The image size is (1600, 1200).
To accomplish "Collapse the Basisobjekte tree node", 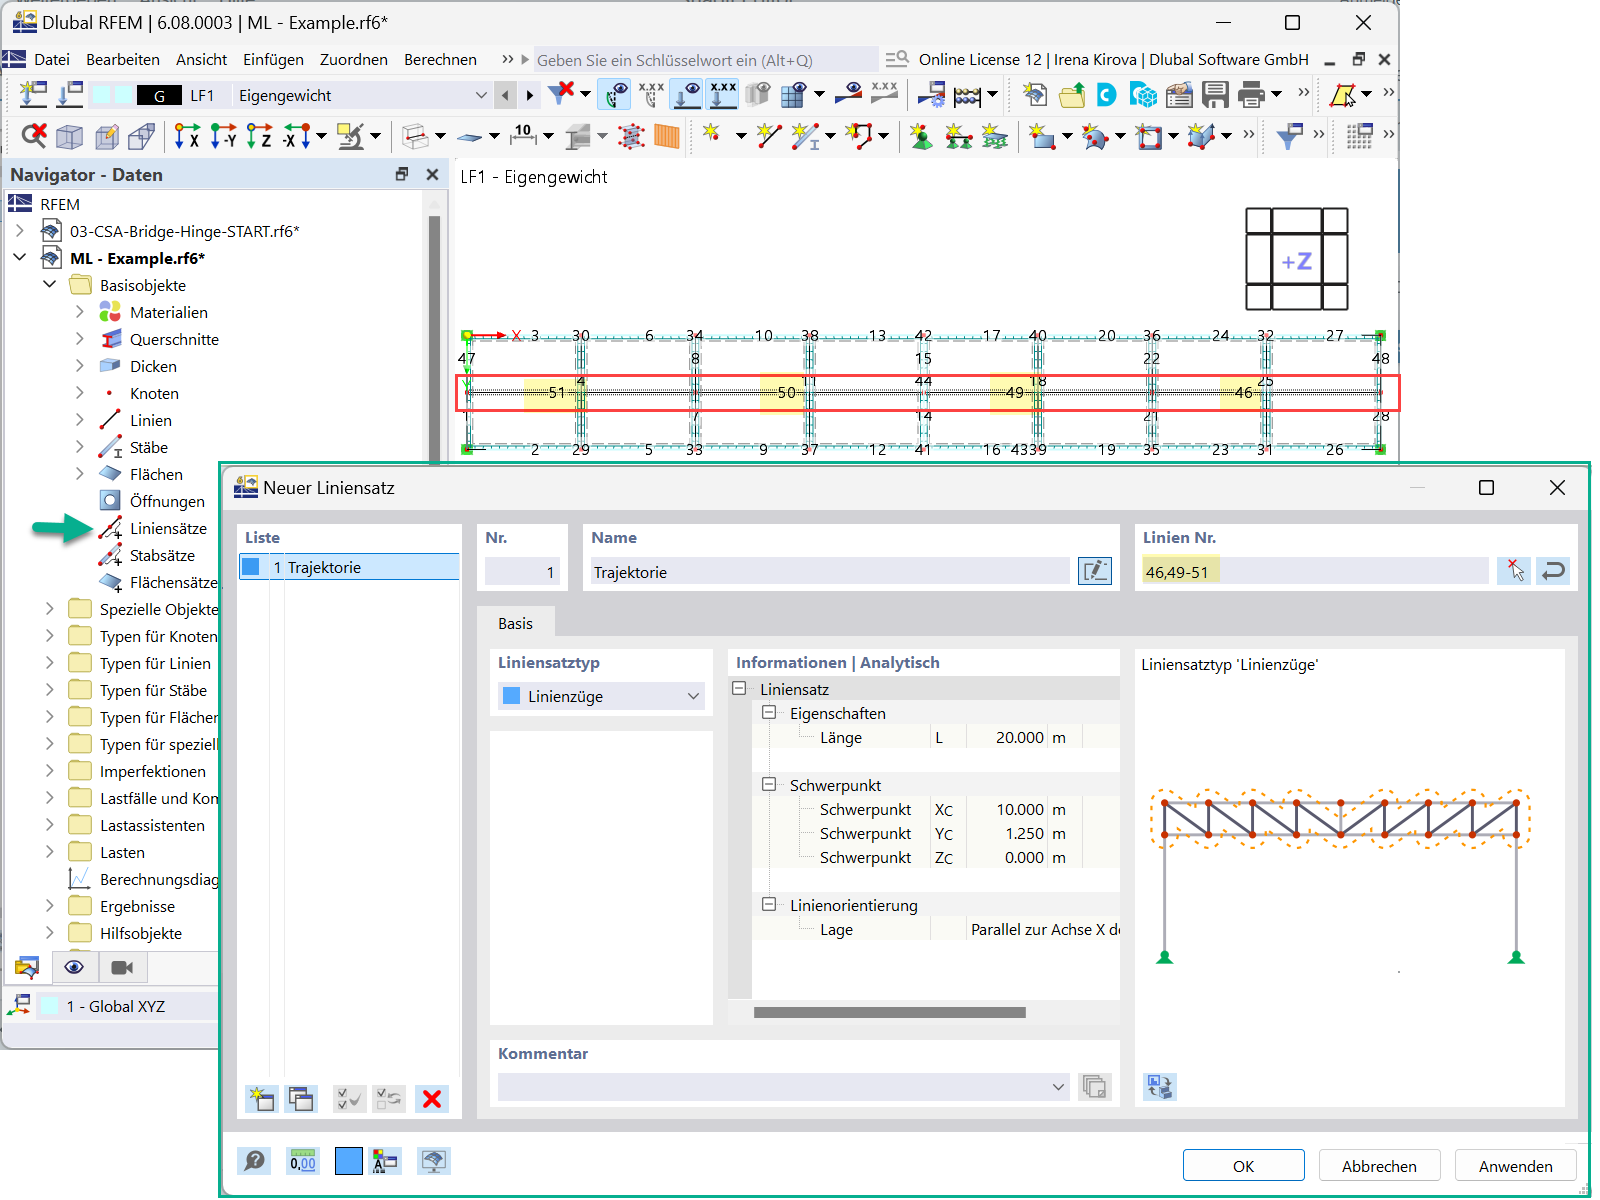I will pyautogui.click(x=50, y=285).
